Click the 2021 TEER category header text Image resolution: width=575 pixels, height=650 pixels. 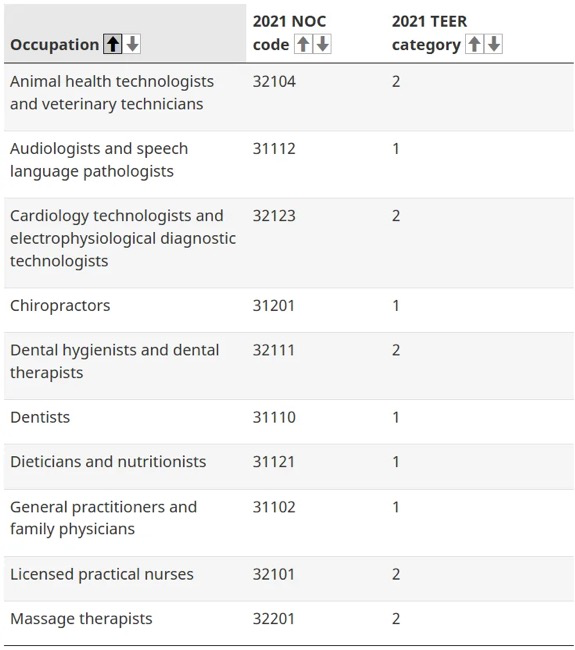coord(429,33)
